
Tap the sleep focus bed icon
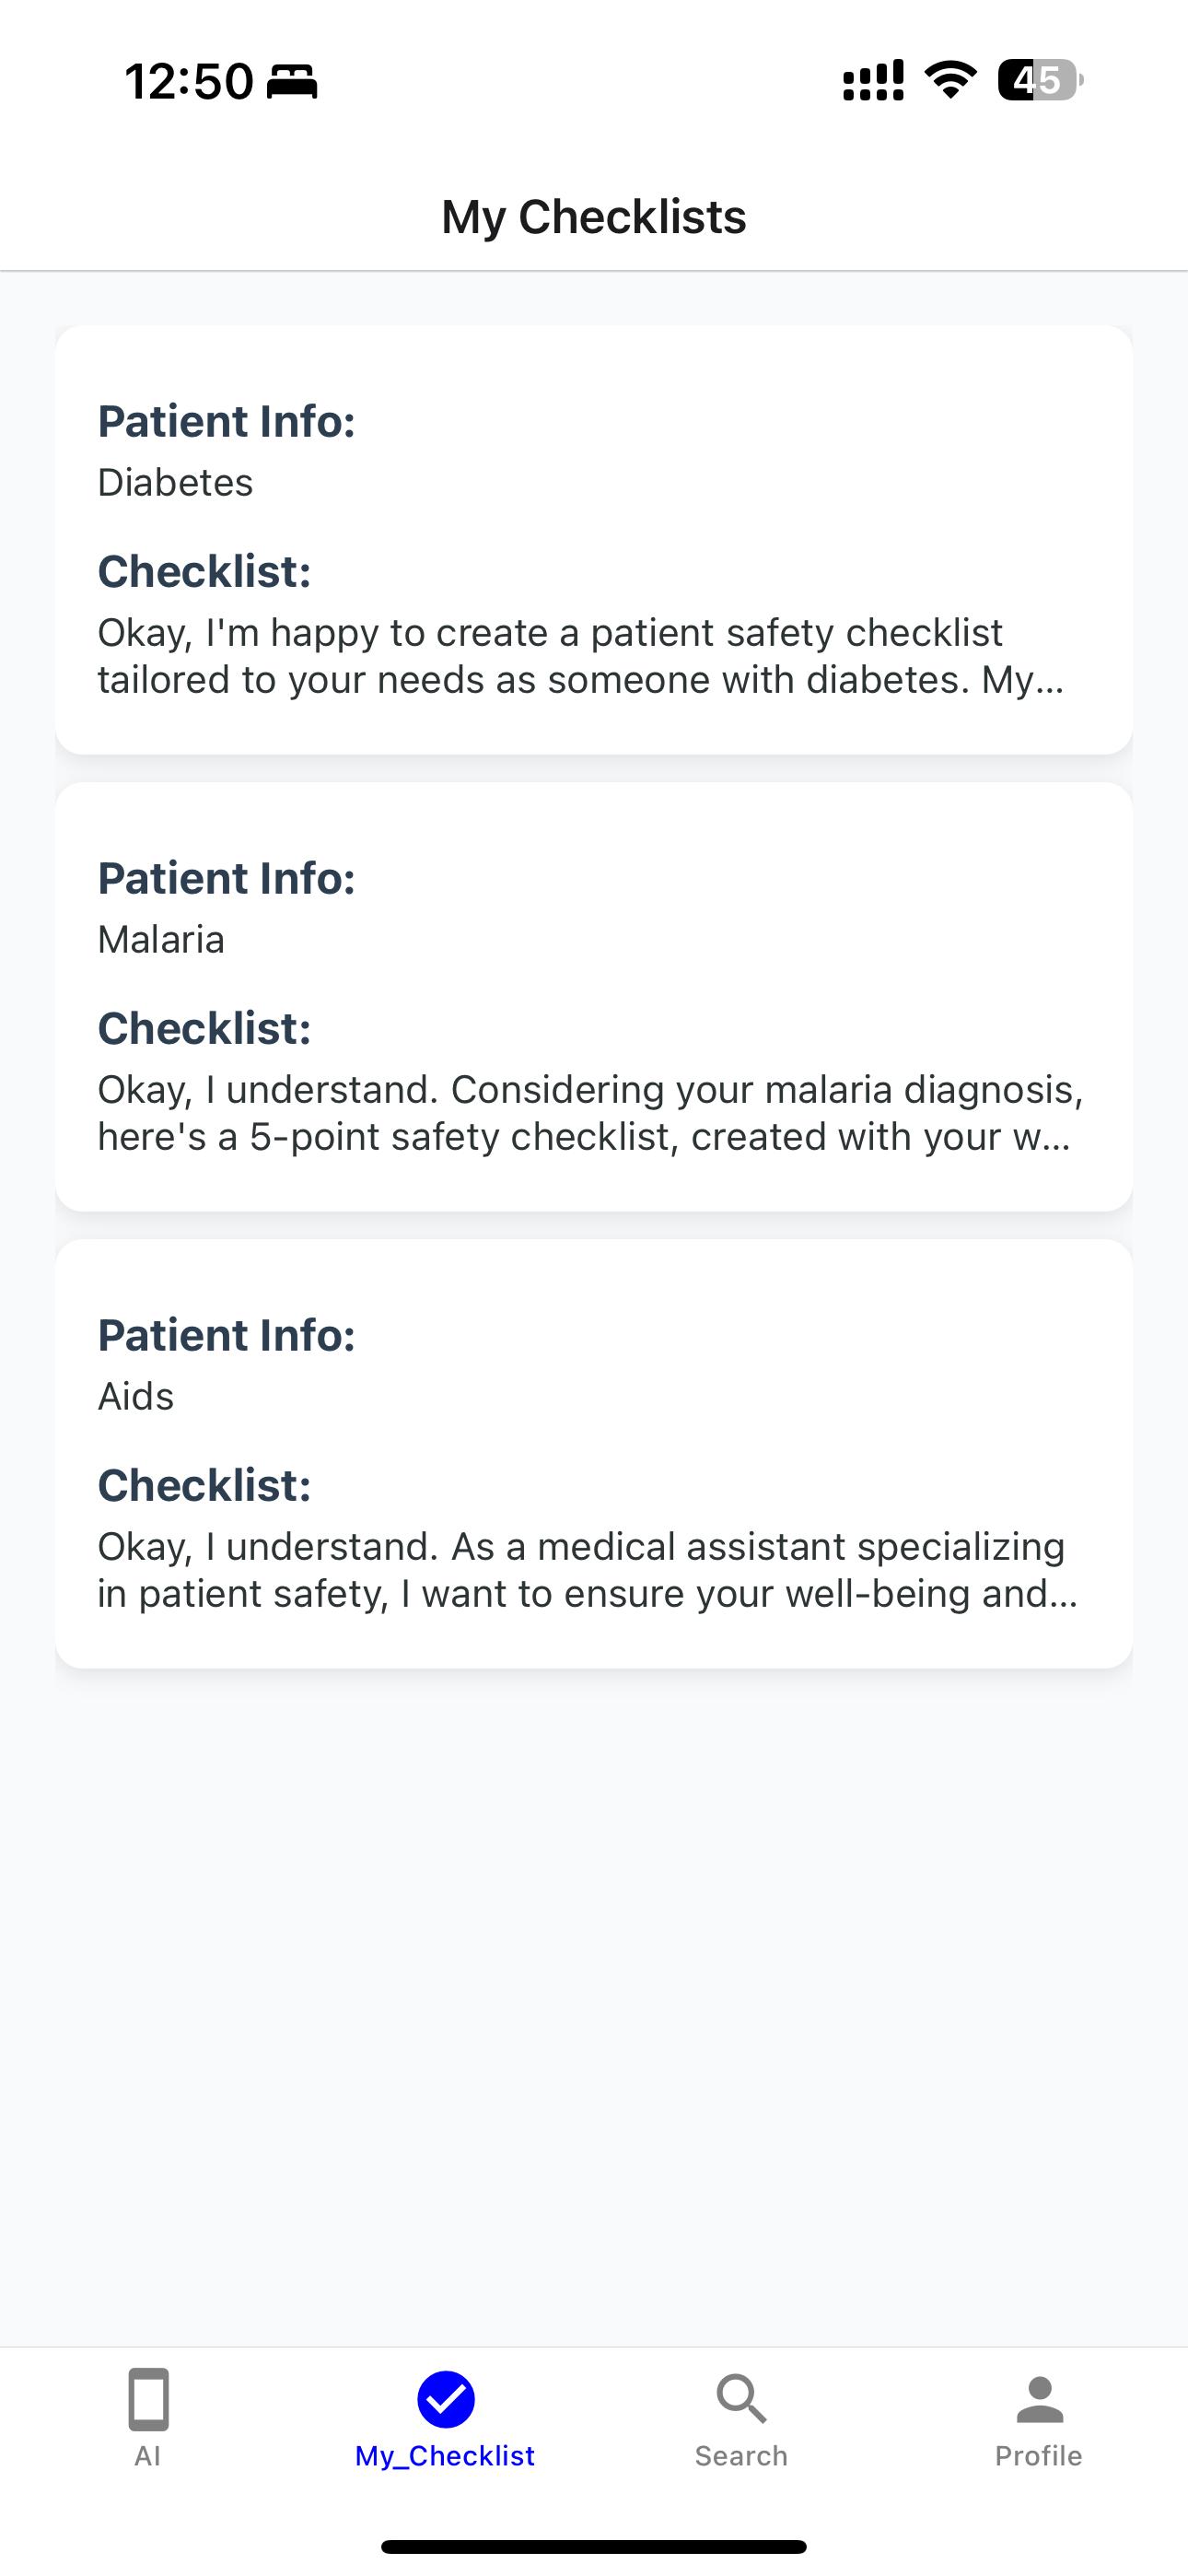(x=292, y=81)
